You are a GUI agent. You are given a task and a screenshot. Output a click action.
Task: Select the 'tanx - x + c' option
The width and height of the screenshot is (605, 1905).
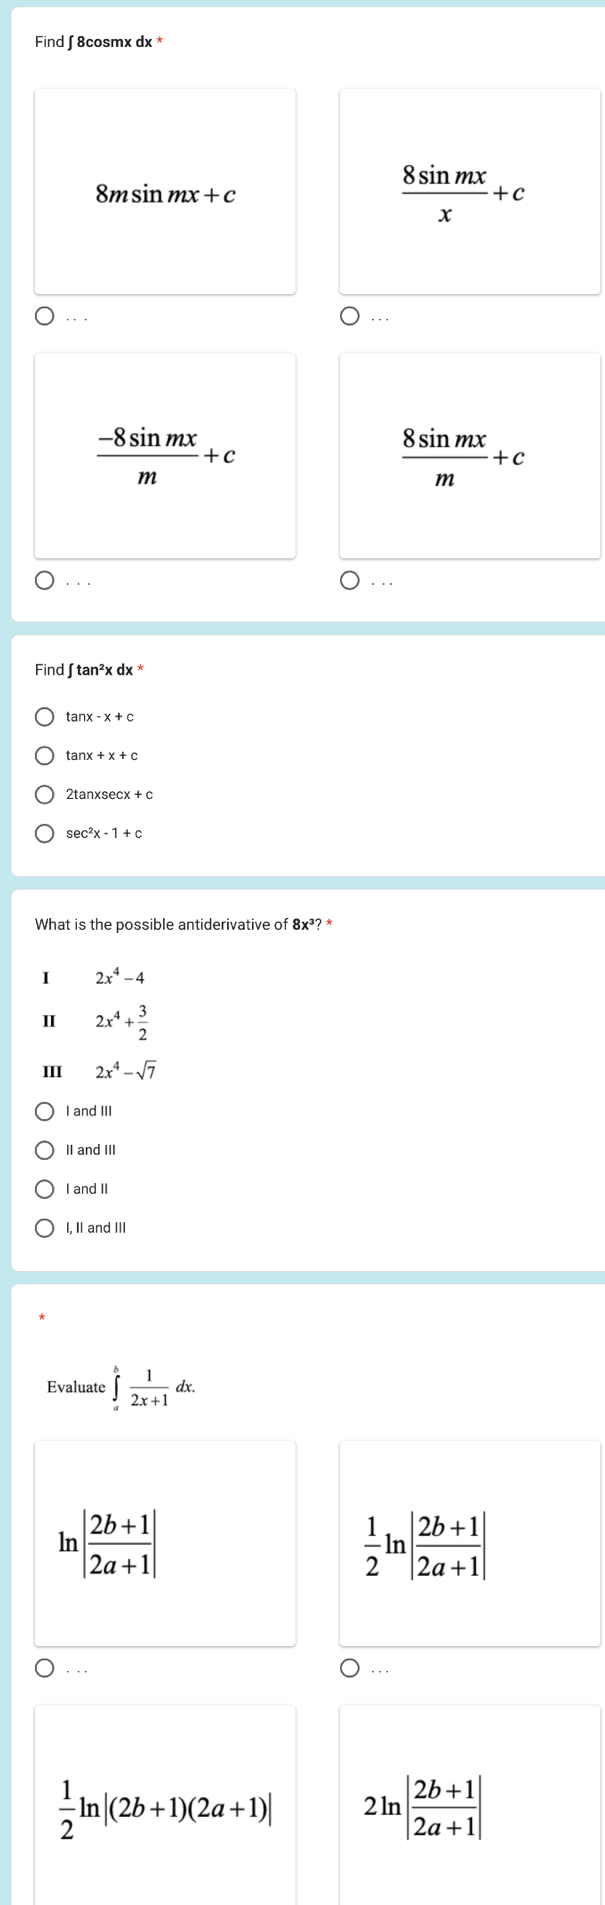click(x=45, y=717)
